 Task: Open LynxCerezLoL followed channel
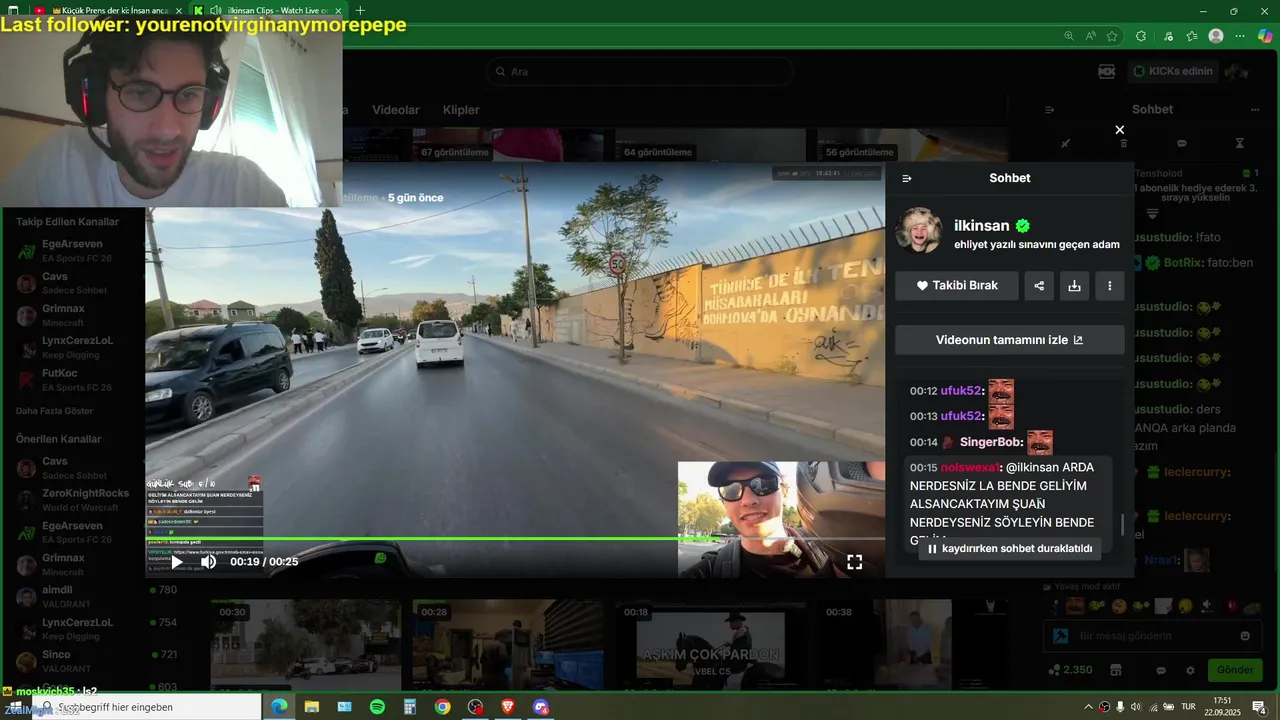[x=73, y=346]
